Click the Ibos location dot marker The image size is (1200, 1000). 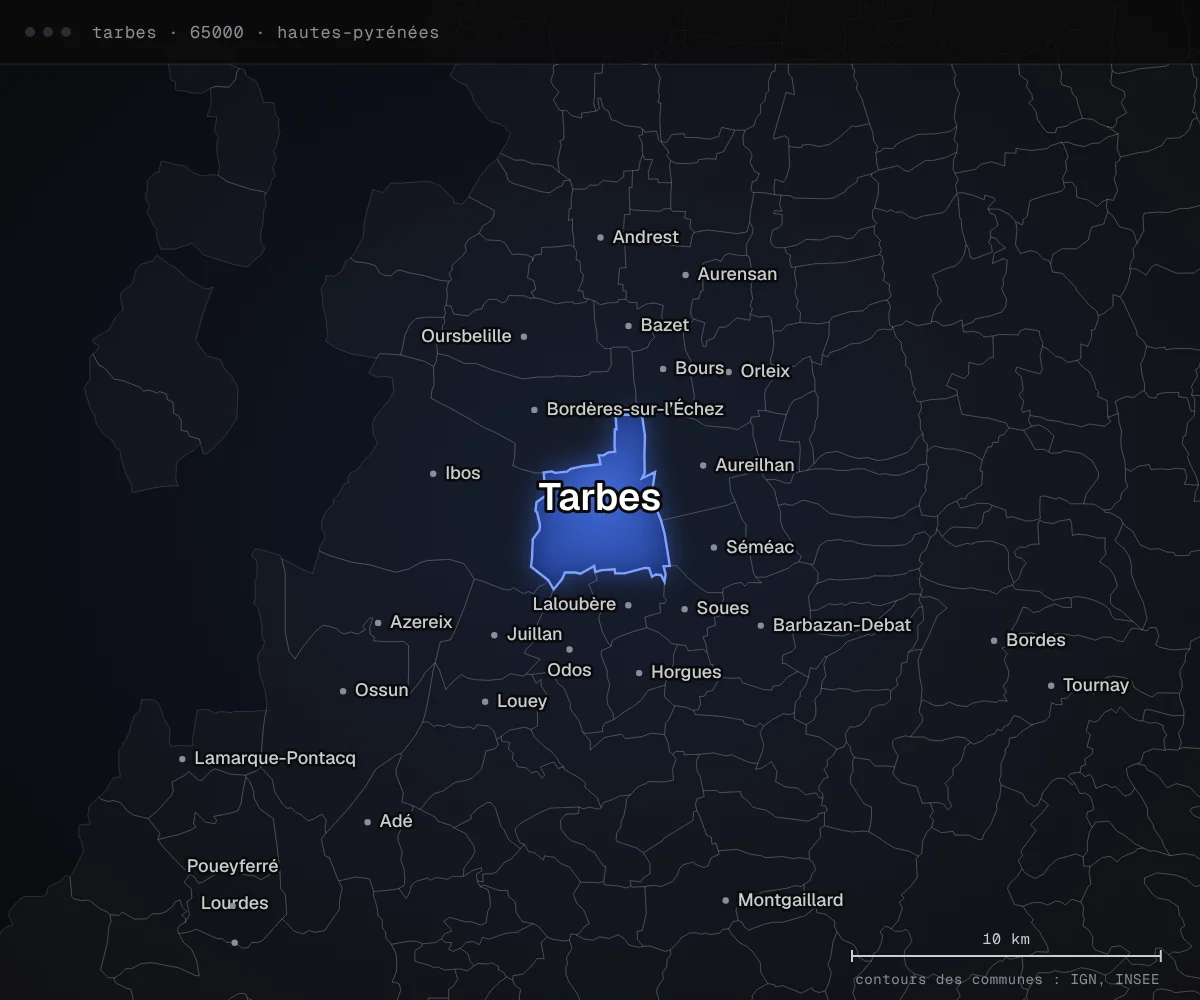(x=433, y=474)
